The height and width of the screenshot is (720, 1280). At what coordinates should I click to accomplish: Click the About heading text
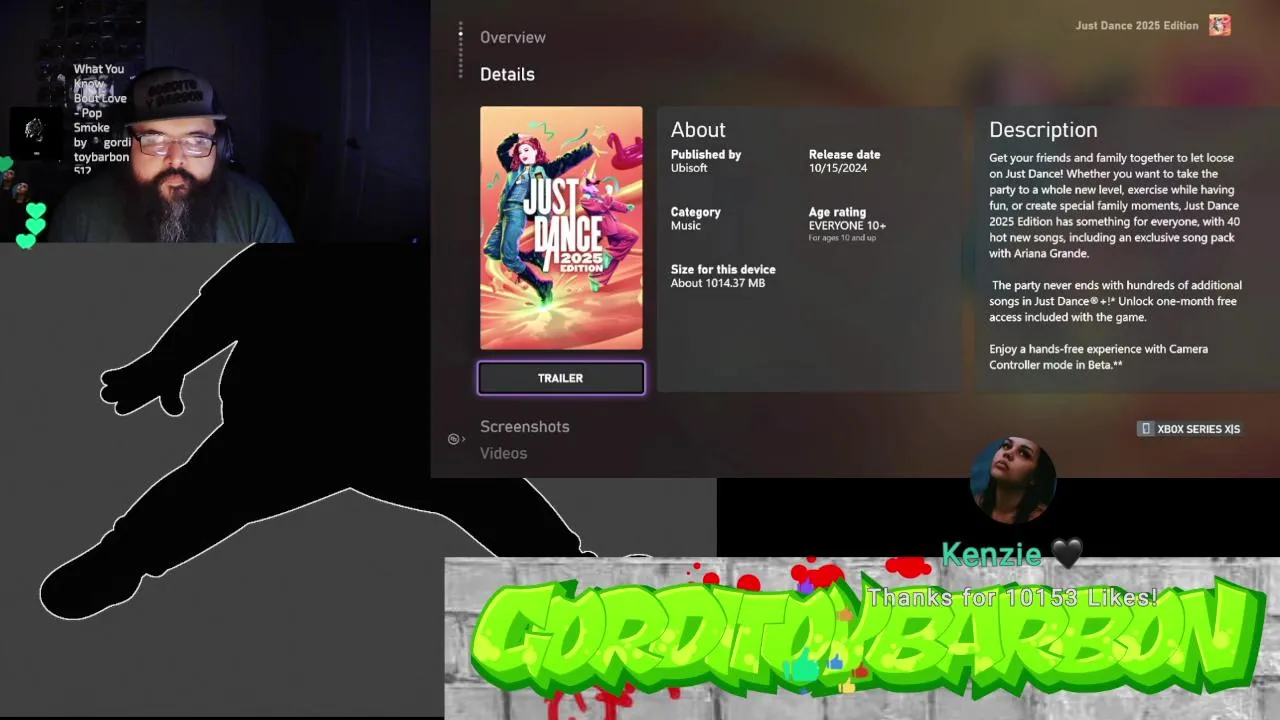(x=698, y=130)
